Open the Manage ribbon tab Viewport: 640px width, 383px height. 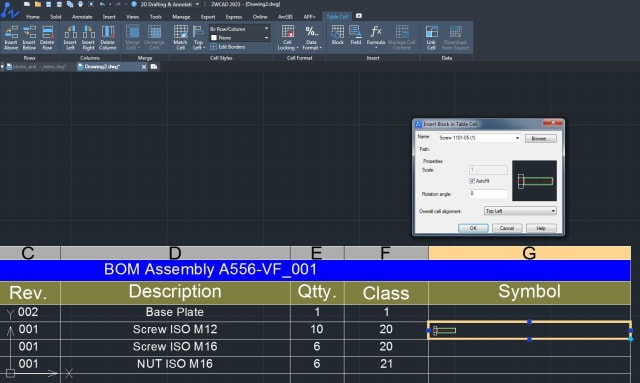(x=181, y=17)
